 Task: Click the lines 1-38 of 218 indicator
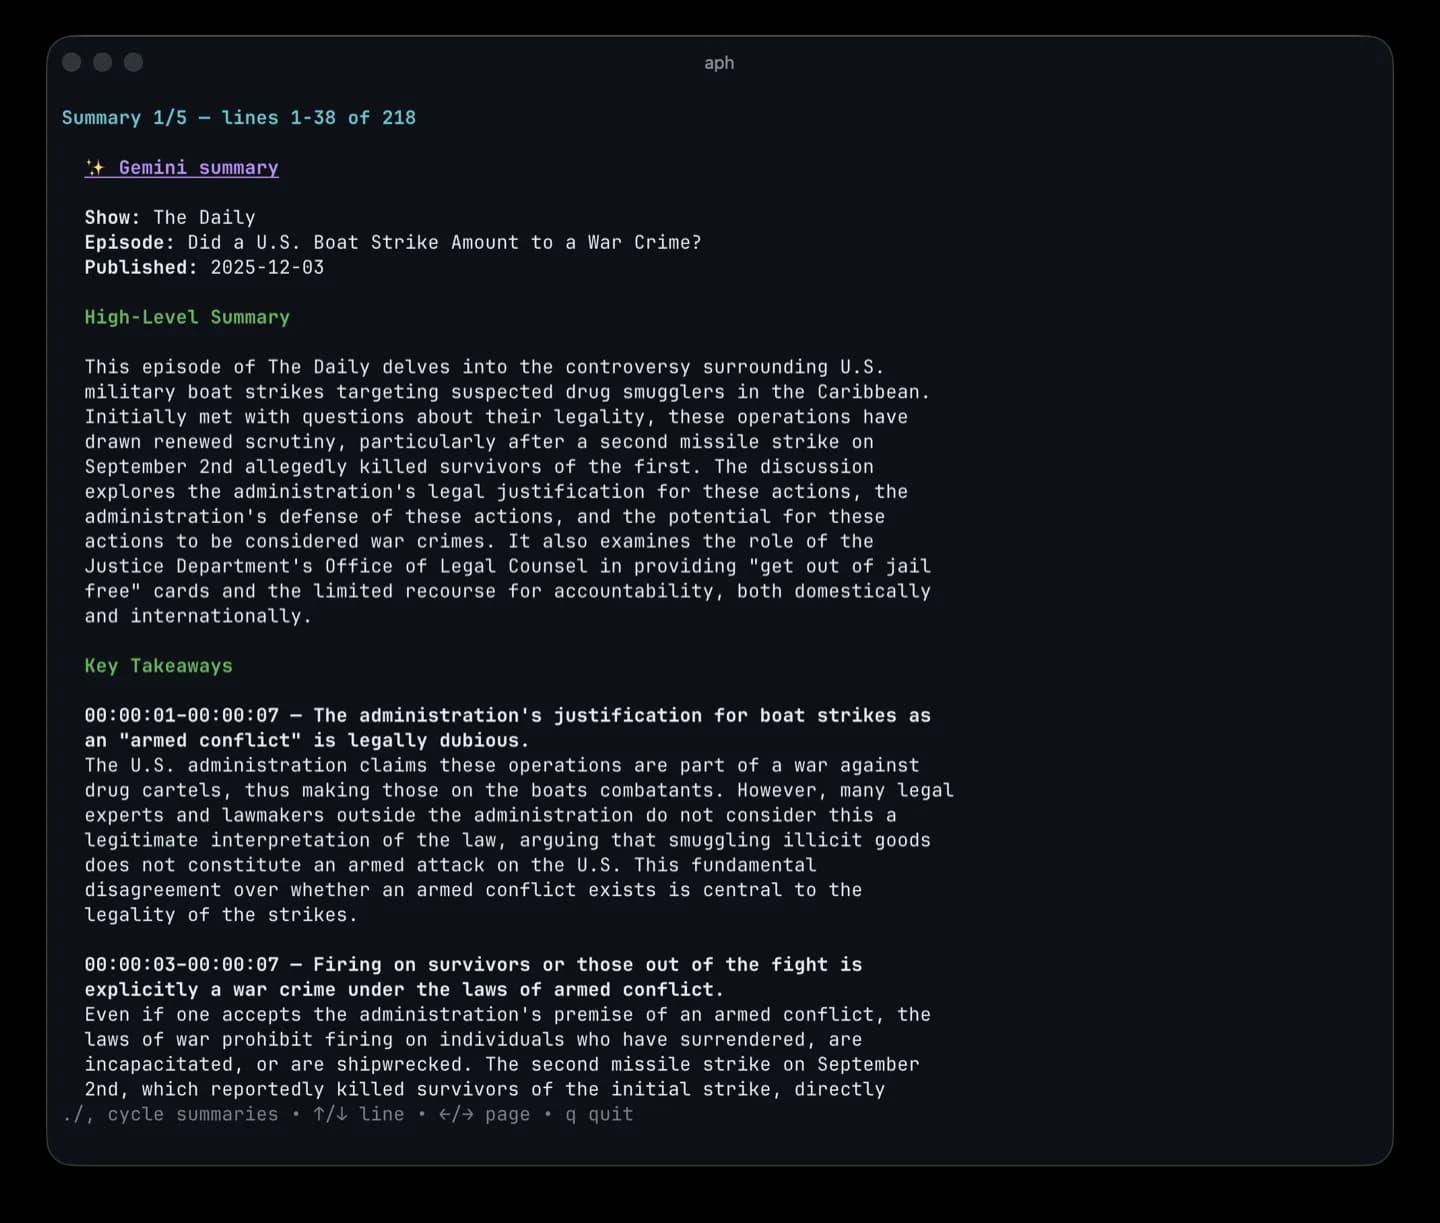tap(319, 117)
